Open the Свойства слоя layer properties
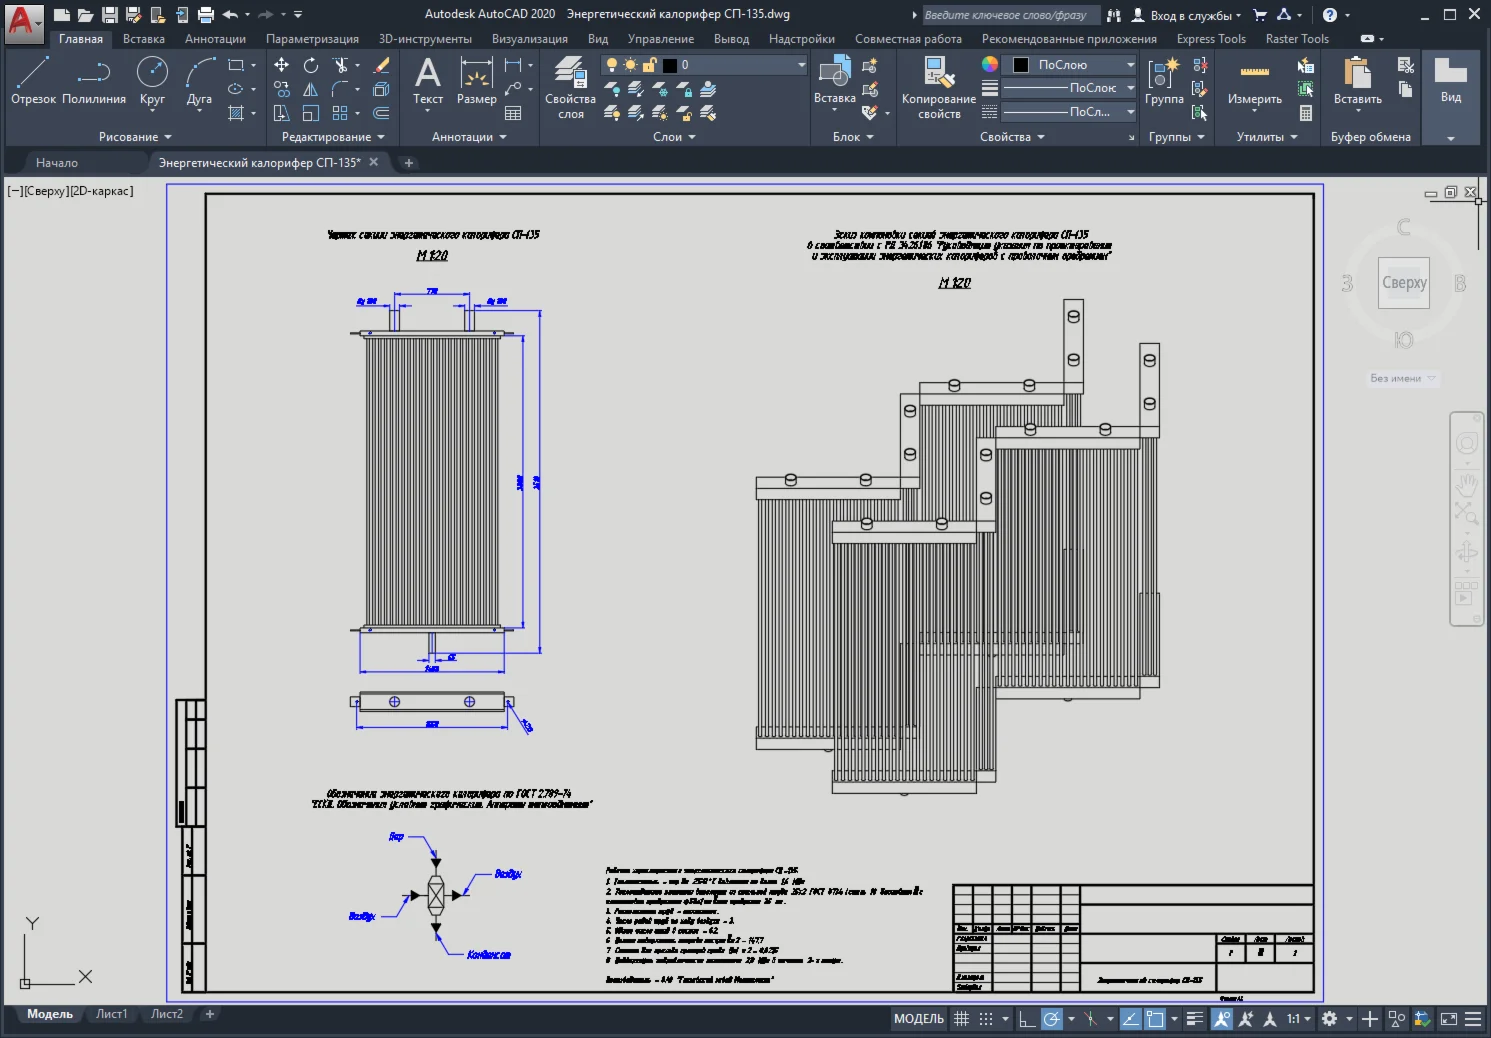 (570, 88)
